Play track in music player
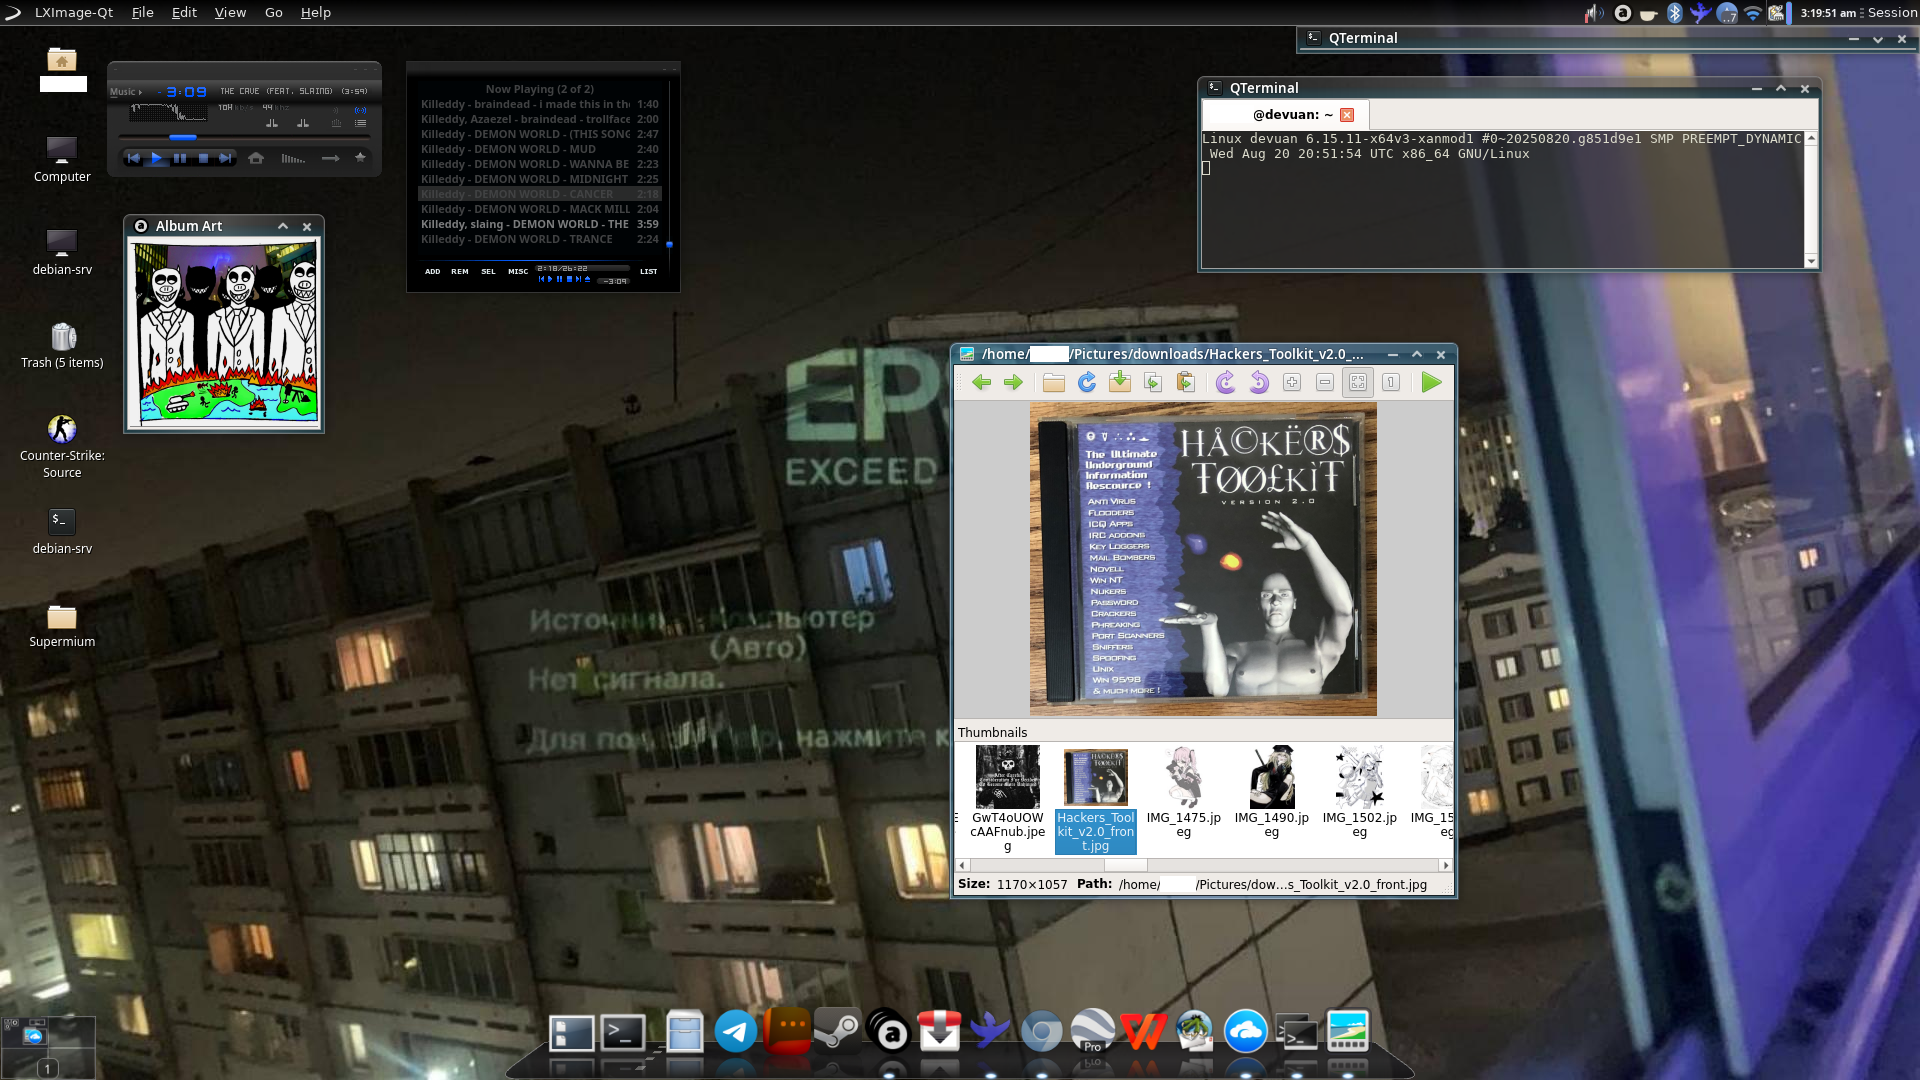Viewport: 1920px width, 1080px height. coord(156,158)
